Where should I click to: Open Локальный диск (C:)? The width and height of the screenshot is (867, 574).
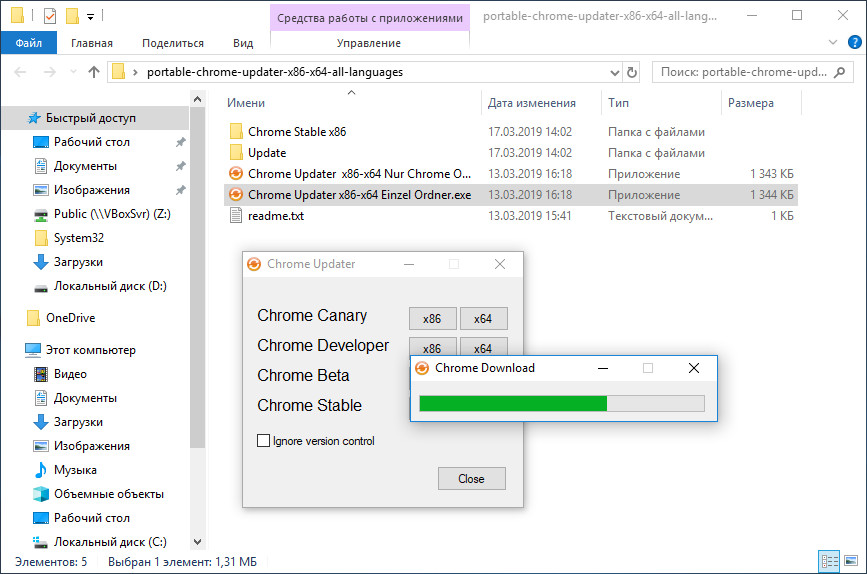pos(110,542)
